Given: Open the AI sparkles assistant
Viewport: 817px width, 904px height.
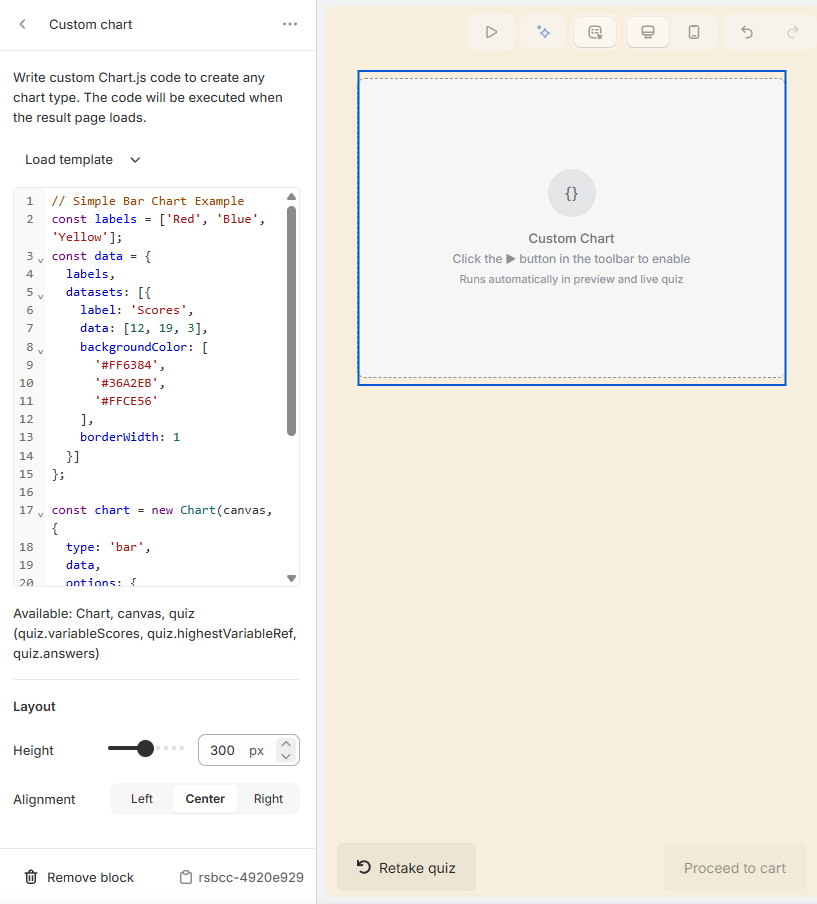Looking at the screenshot, I should (x=543, y=31).
